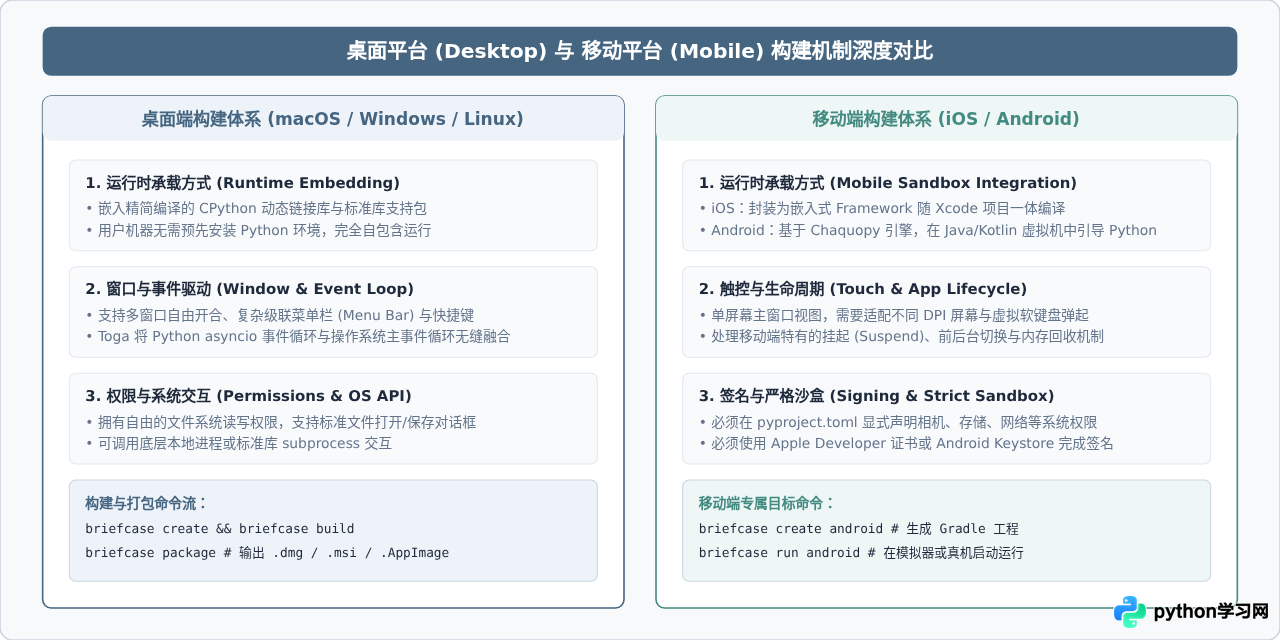Click the 移动端专属目标命令 label

point(767,503)
